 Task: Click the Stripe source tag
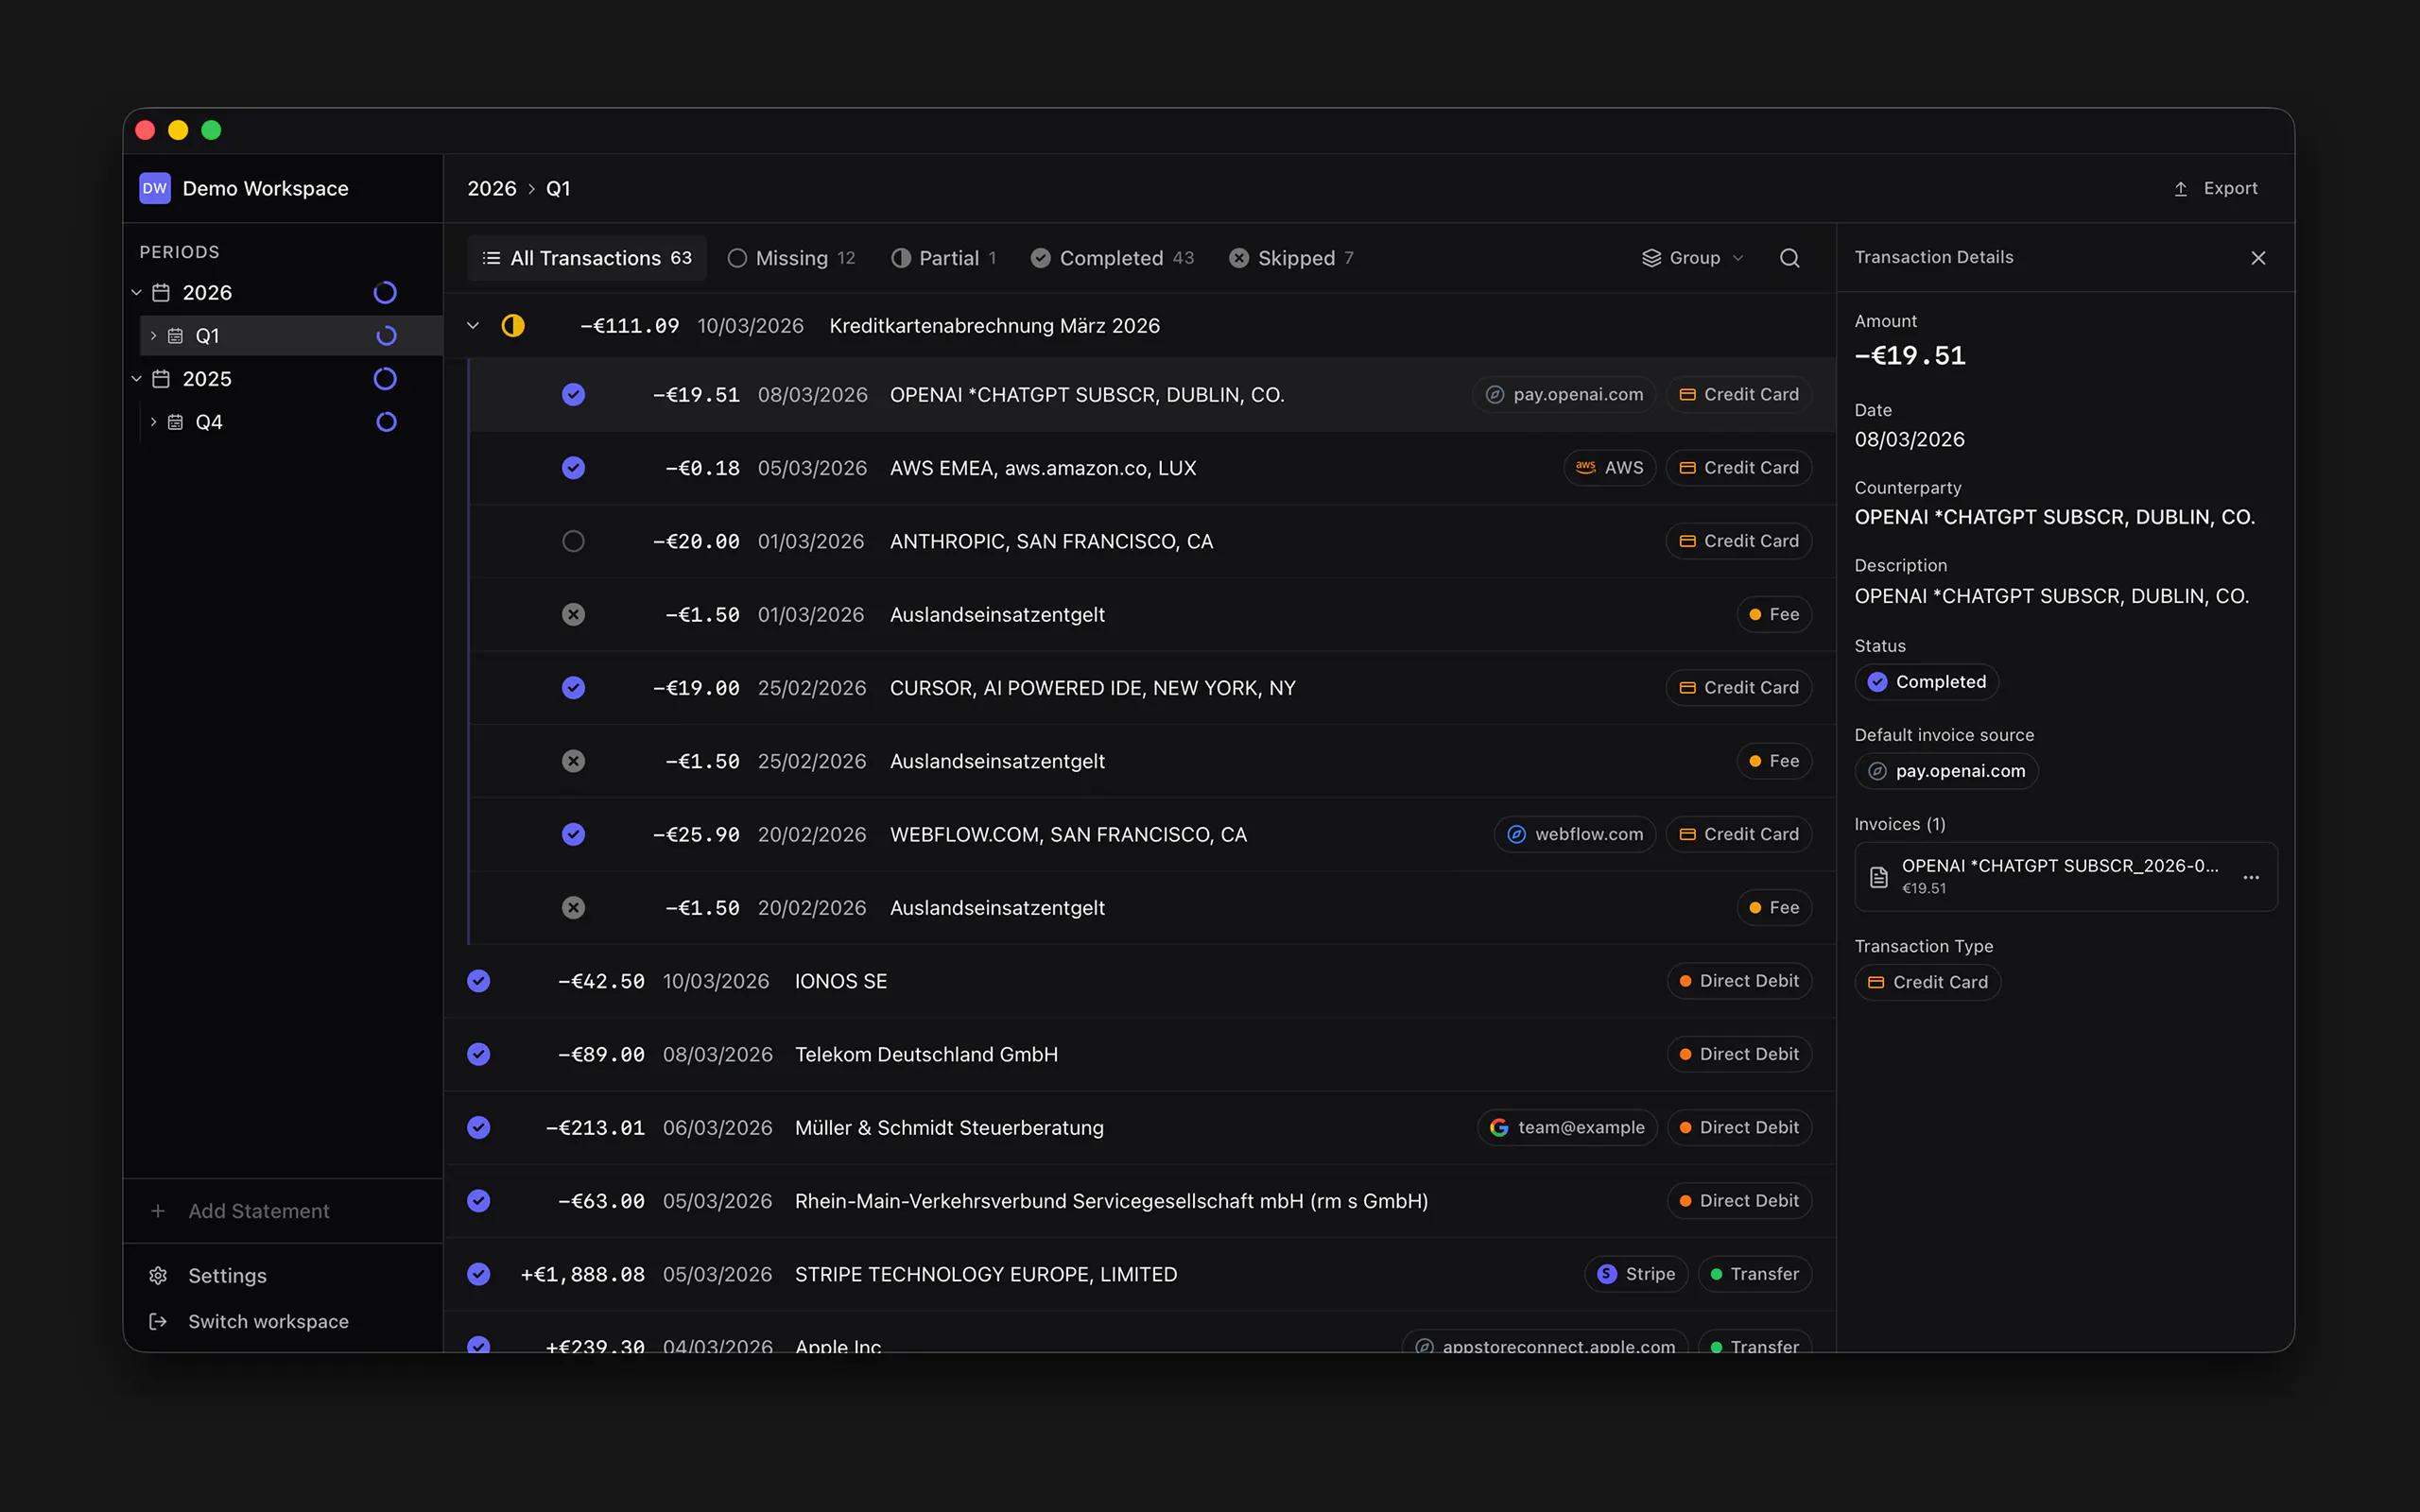pos(1636,1274)
